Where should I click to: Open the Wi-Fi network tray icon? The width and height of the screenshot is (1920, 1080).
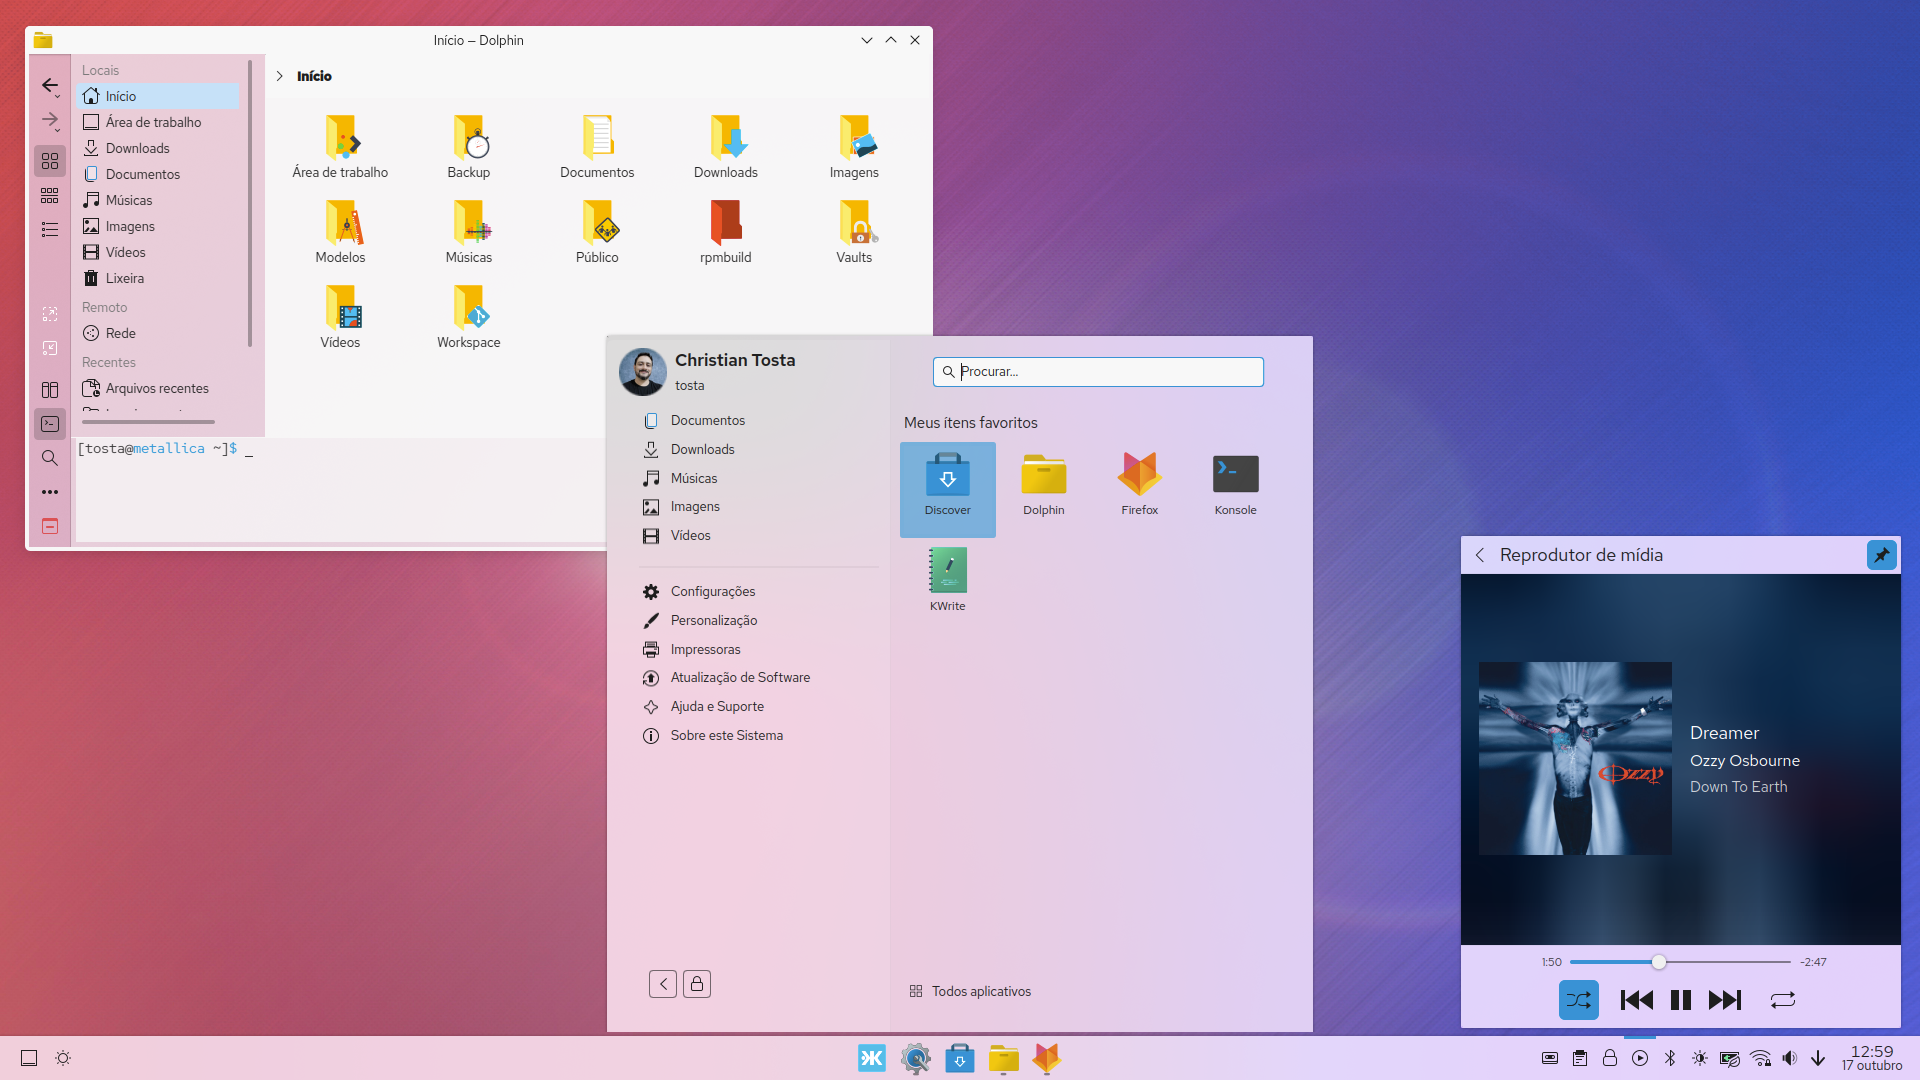tap(1760, 1058)
